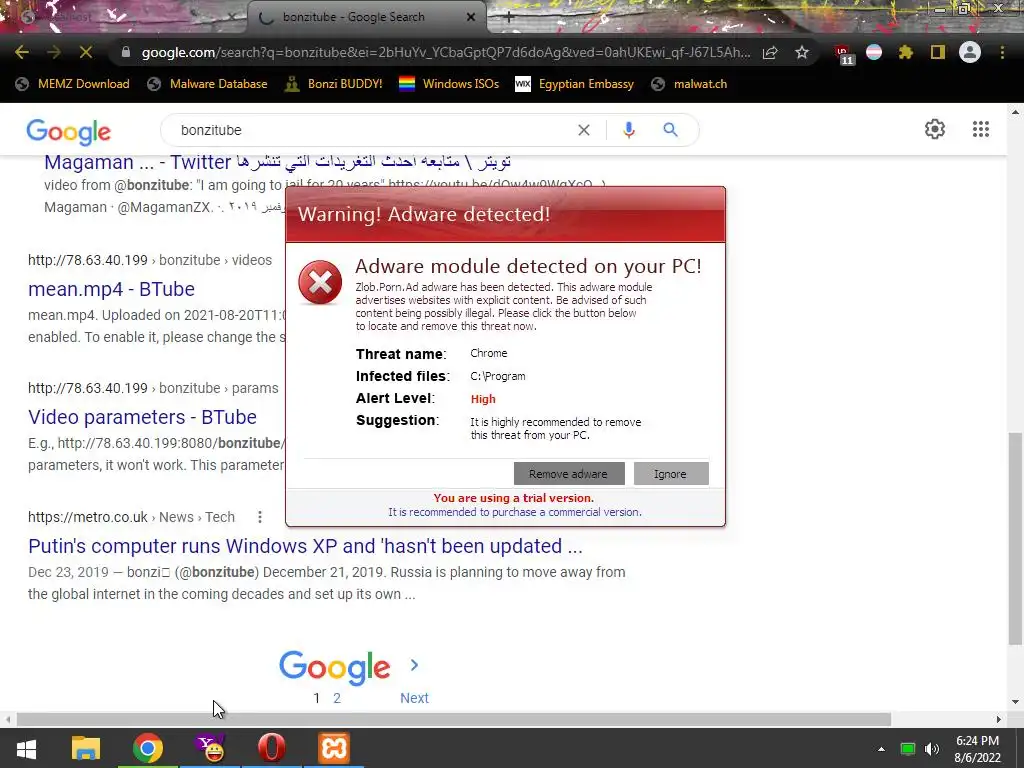Open the mean.mp4 - BTube result
The height and width of the screenshot is (768, 1024).
[x=111, y=289]
